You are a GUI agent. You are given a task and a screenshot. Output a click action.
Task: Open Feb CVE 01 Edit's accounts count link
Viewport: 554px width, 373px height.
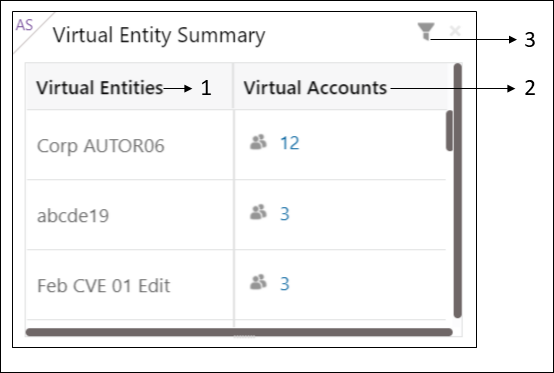coord(285,284)
